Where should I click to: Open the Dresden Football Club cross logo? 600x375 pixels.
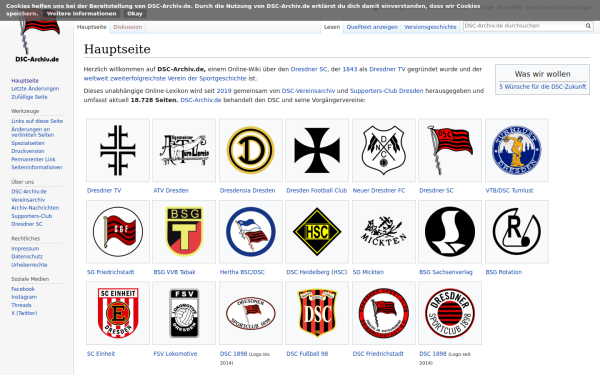(317, 150)
